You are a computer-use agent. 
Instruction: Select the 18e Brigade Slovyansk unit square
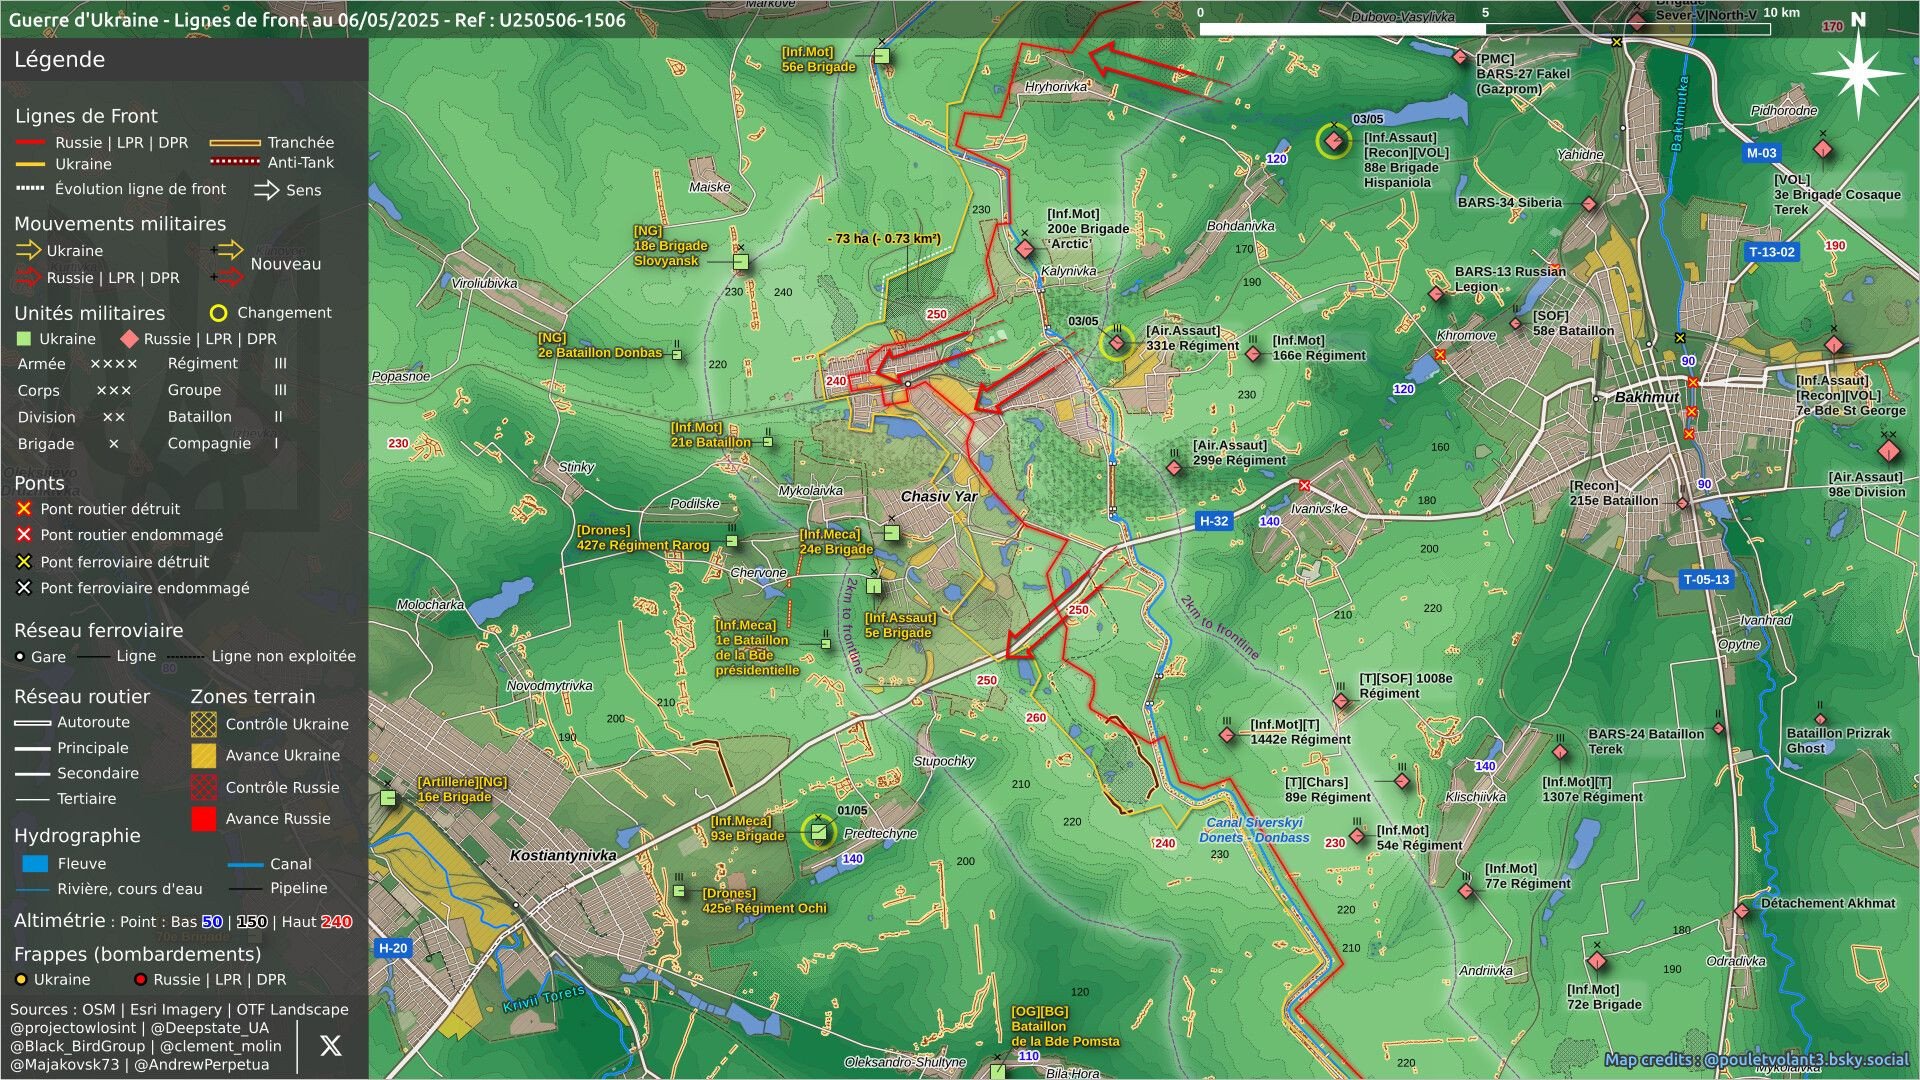tap(741, 262)
